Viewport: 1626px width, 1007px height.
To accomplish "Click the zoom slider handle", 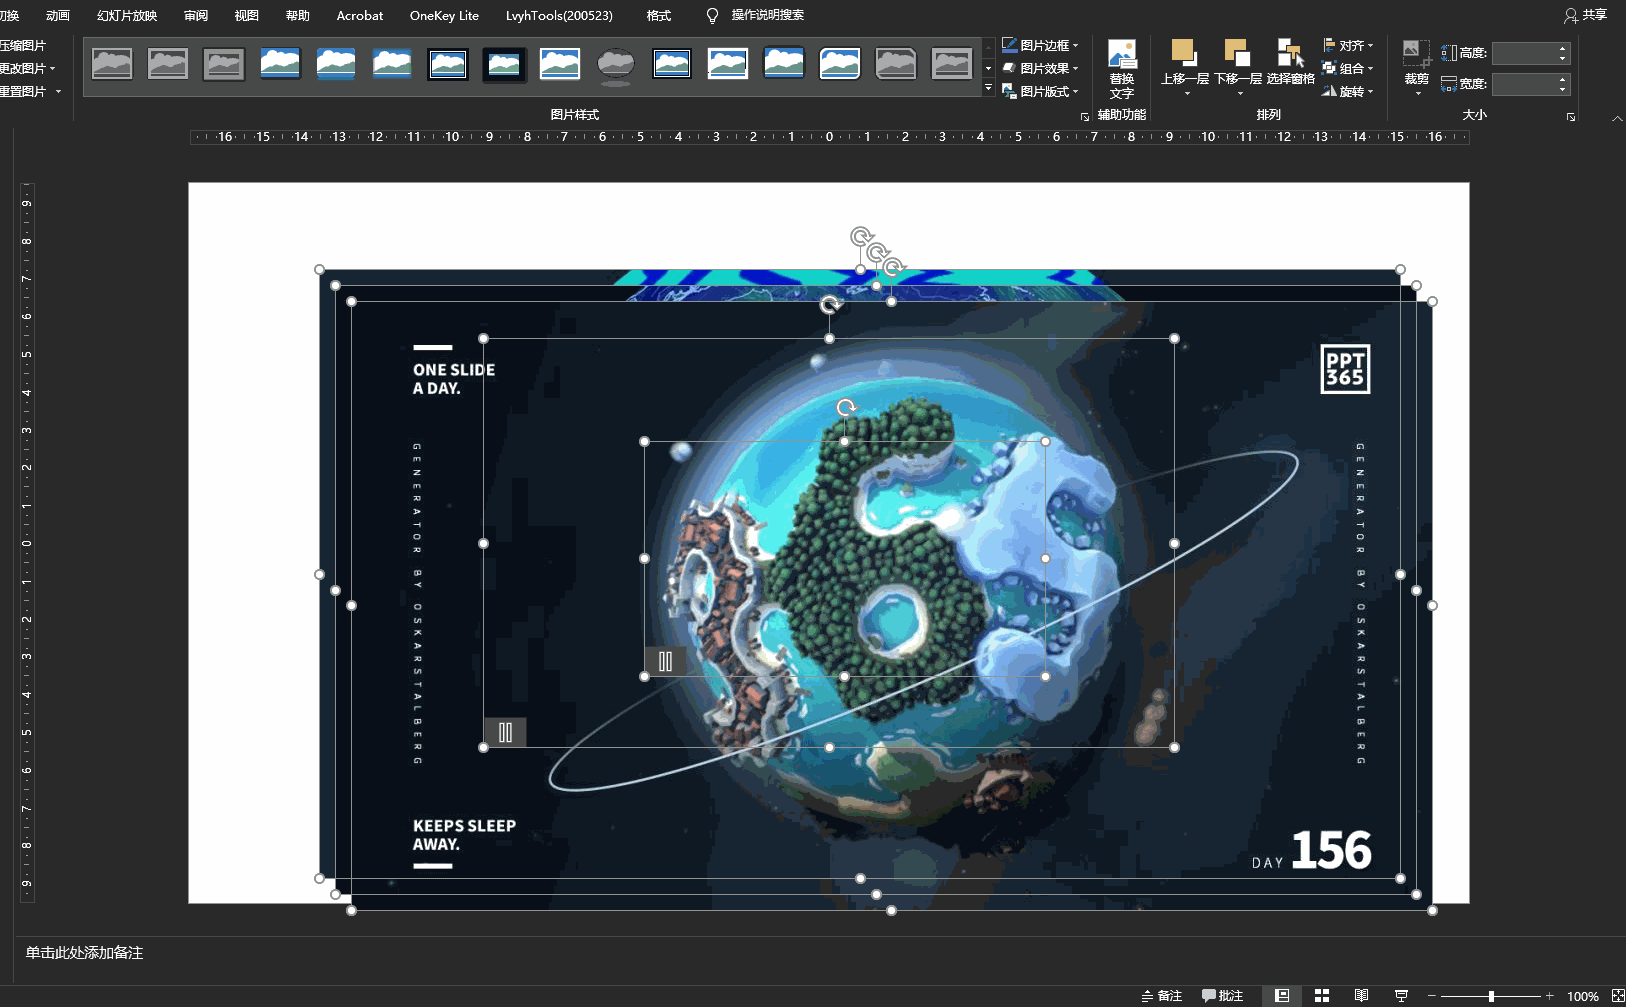I will point(1491,996).
